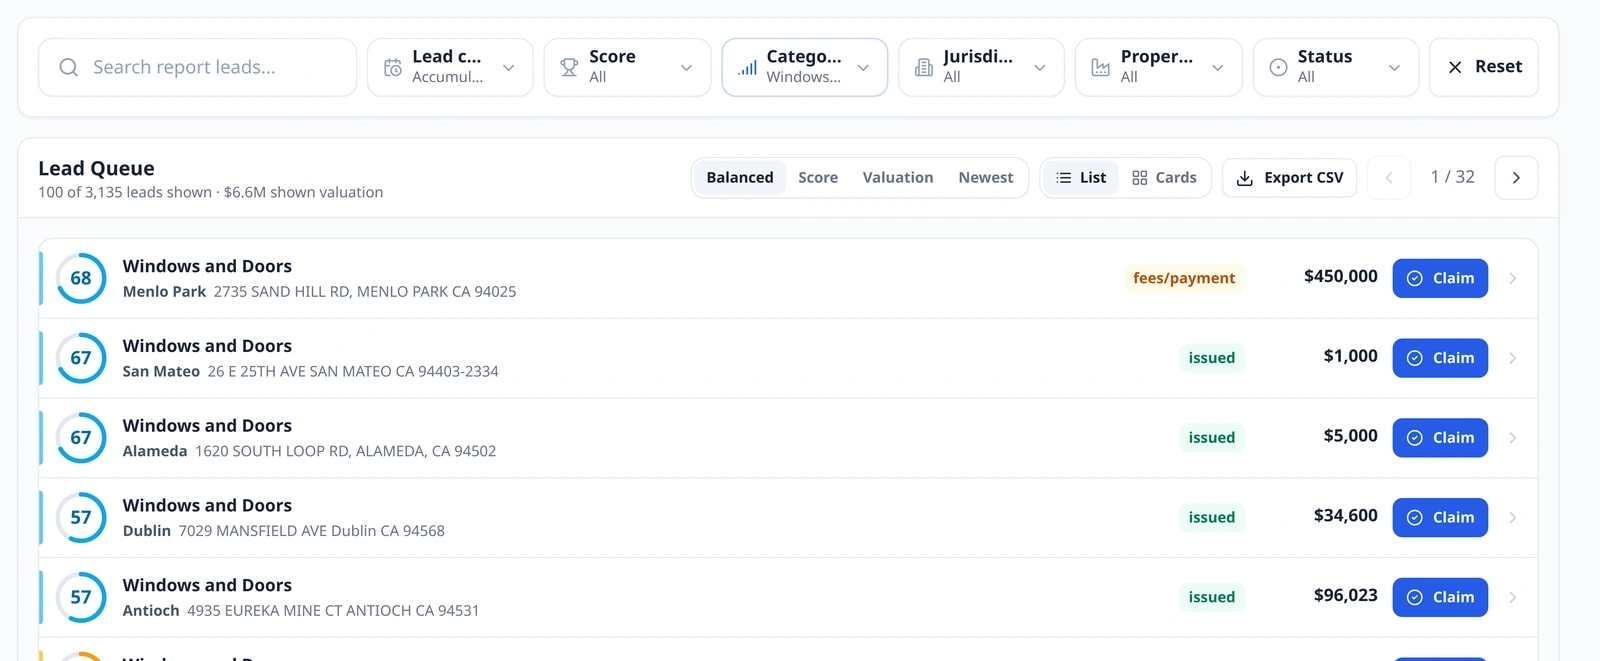Sort leads by Valuation tab
This screenshot has height=661, width=1600.
tap(898, 178)
